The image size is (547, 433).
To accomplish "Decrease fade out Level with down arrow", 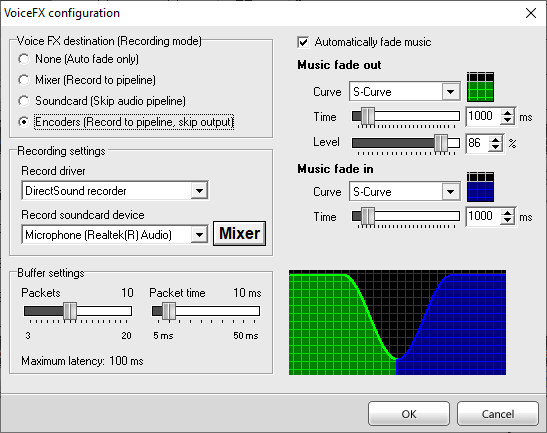I will (x=495, y=147).
